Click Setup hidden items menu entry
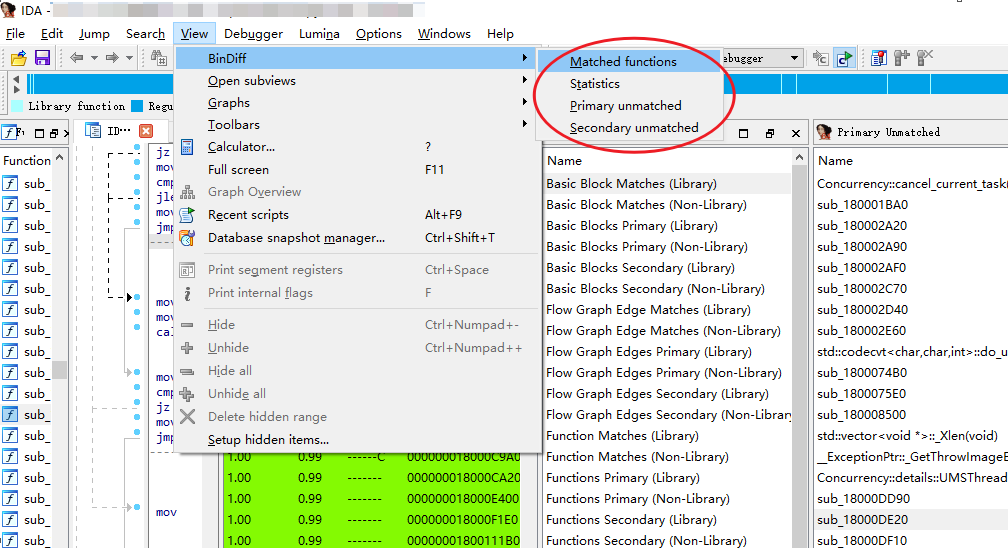Viewport: 1008px width, 548px height. [x=268, y=440]
